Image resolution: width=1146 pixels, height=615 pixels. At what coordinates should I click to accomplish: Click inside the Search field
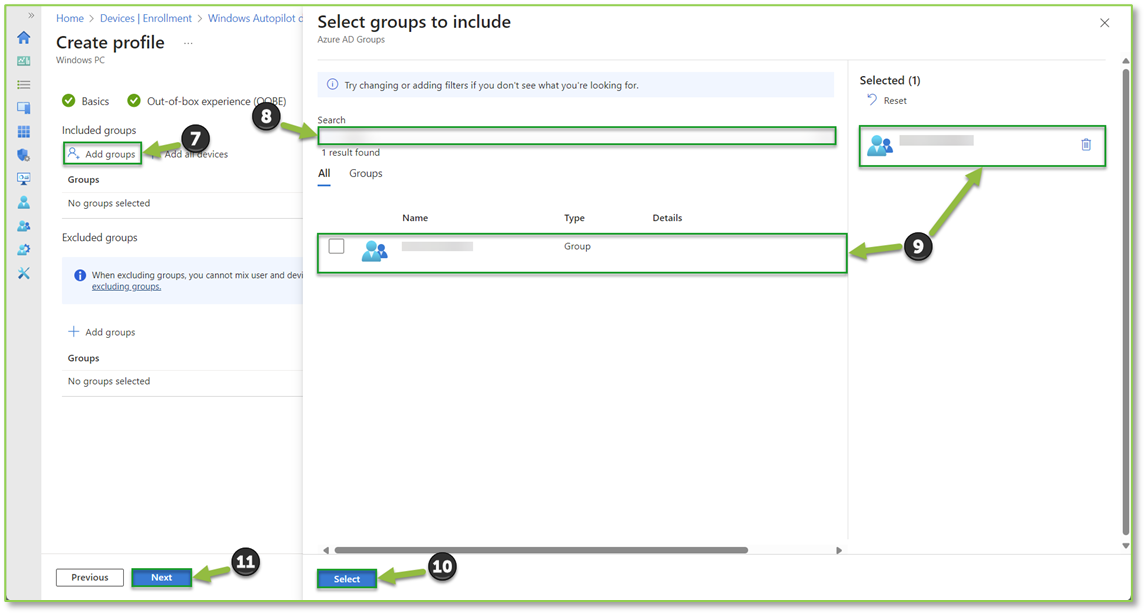575,135
